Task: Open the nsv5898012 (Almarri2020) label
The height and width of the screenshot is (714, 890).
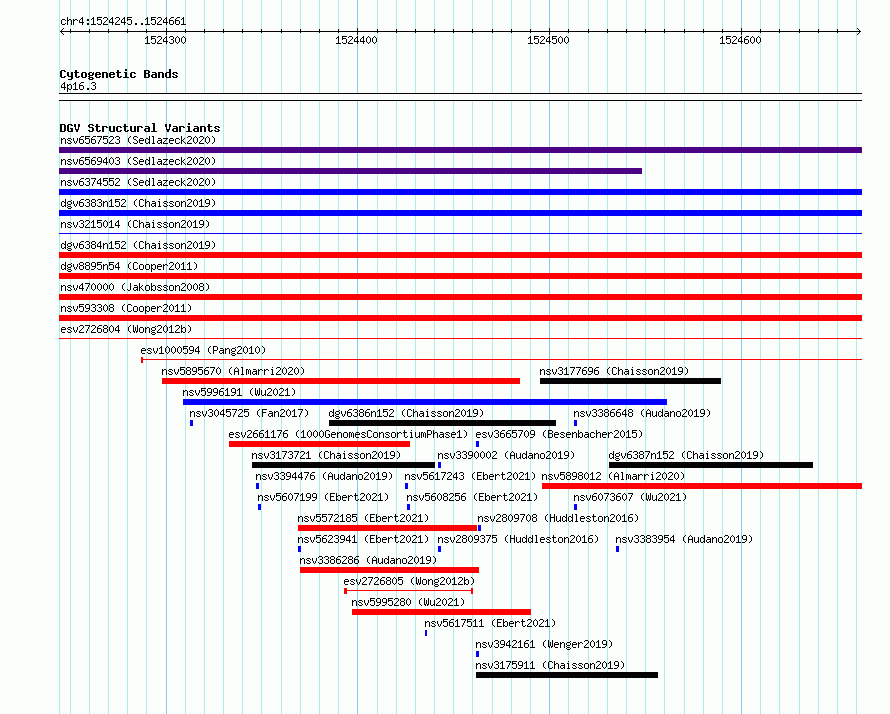Action: tap(614, 476)
